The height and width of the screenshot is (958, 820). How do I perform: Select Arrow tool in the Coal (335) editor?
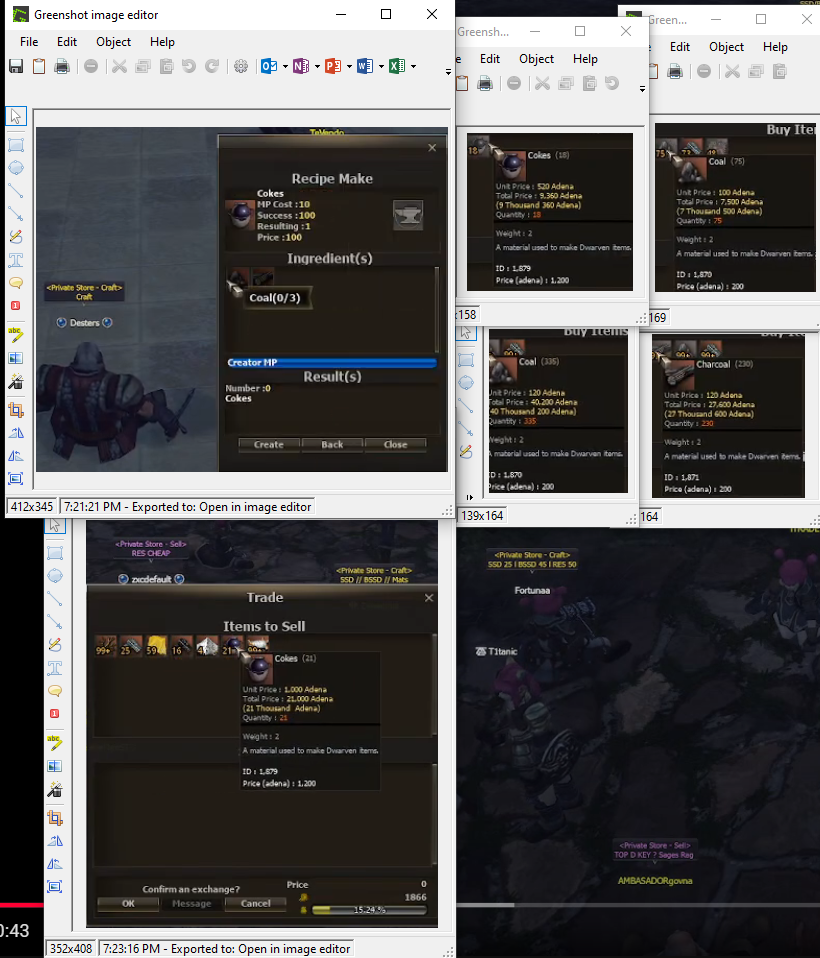[466, 428]
